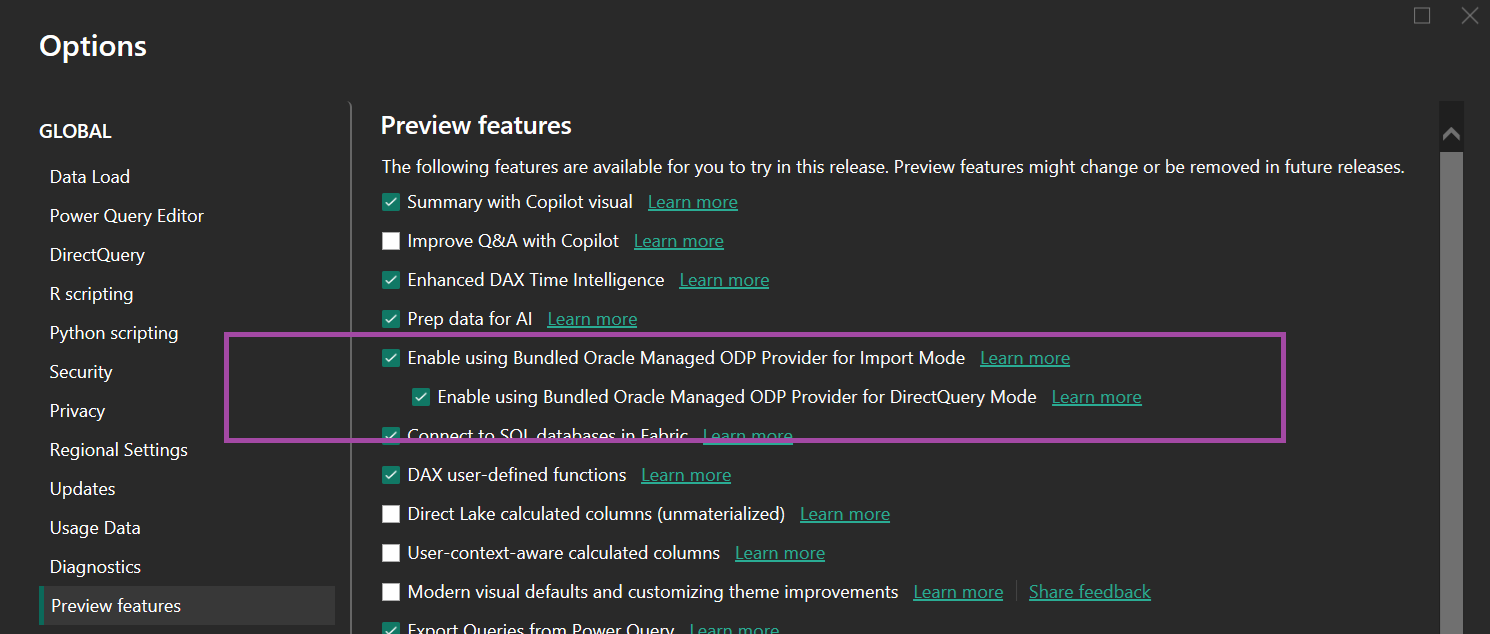Viewport: 1490px width, 634px height.
Task: Open Learn more for Summary with Copilot
Action: tap(693, 202)
